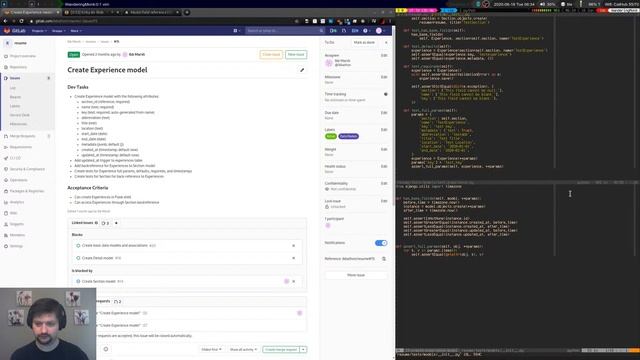Open Members in the sidebar
This screenshot has width=640, height=360.
tap(17, 235)
